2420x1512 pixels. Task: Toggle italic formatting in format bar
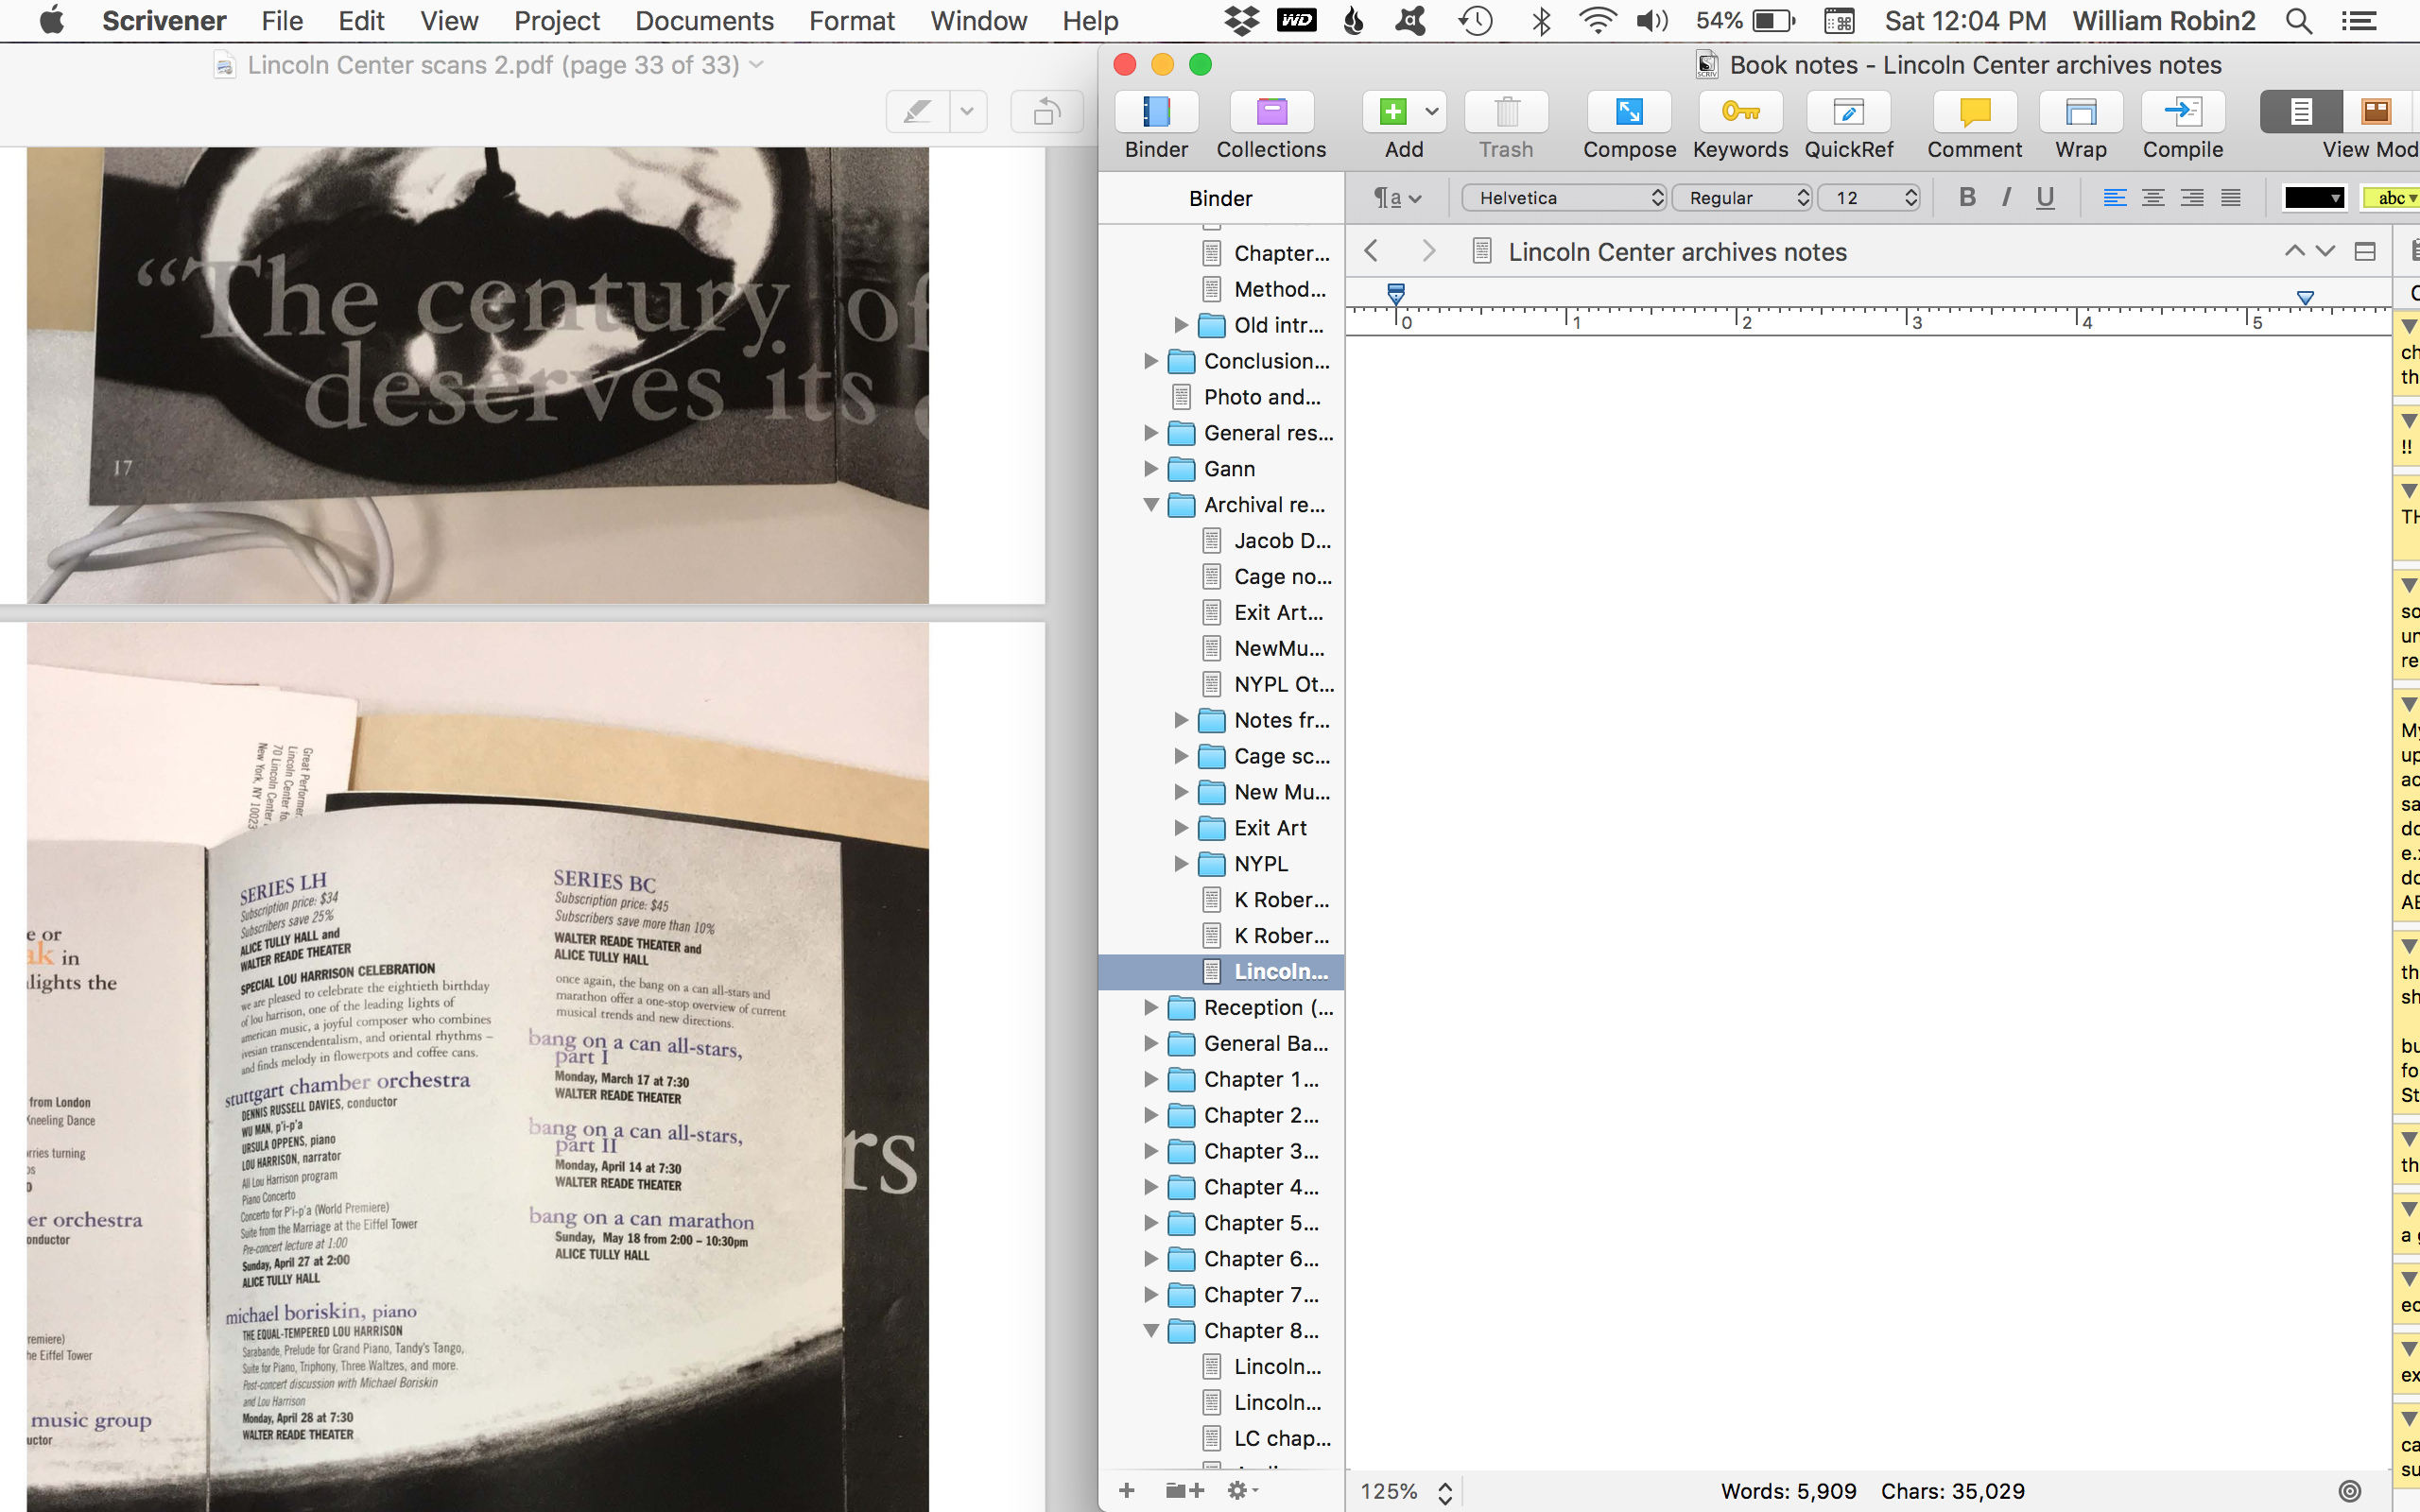(2005, 197)
